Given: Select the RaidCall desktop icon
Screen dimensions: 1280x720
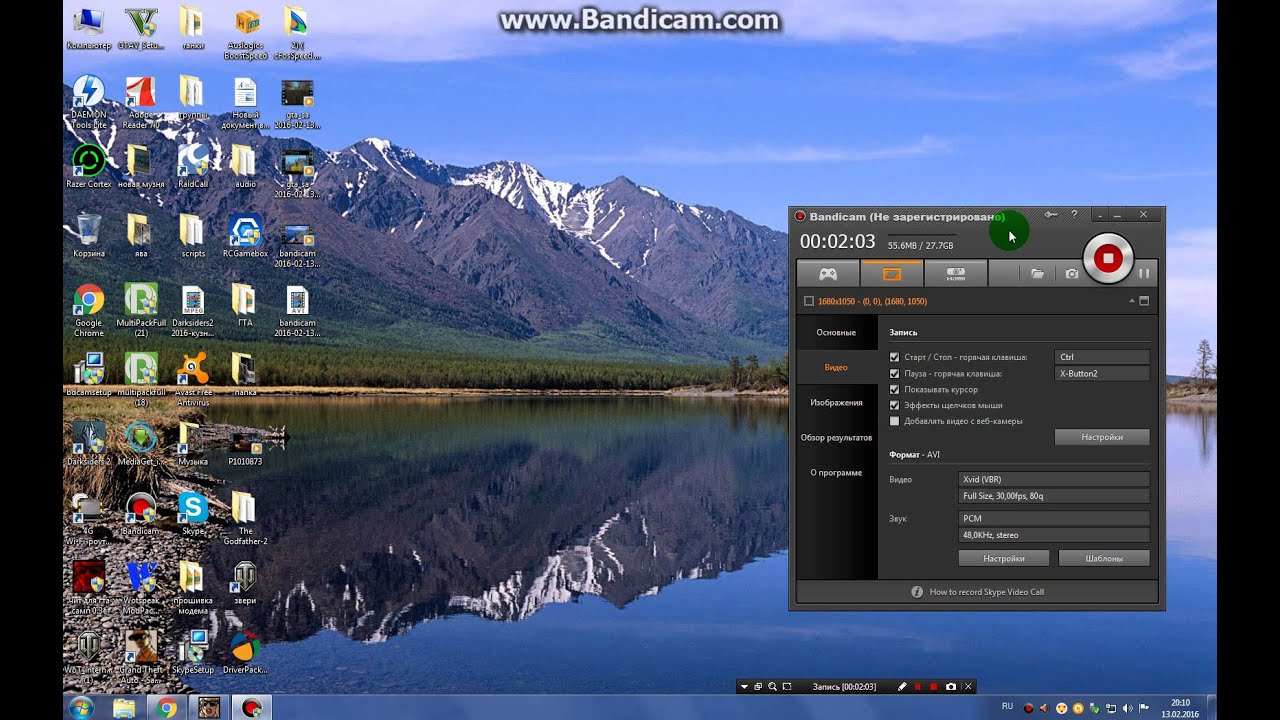Looking at the screenshot, I should click(x=192, y=166).
